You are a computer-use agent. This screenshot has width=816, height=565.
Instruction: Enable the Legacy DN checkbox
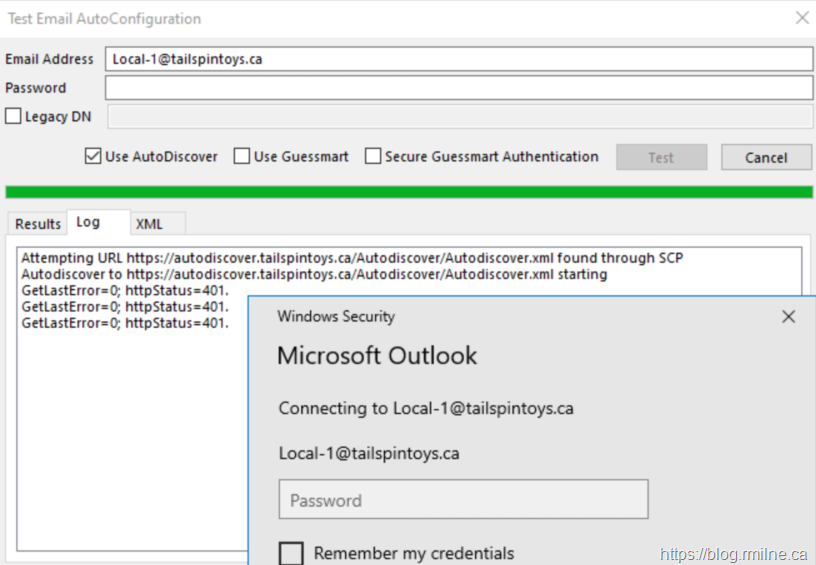13,117
